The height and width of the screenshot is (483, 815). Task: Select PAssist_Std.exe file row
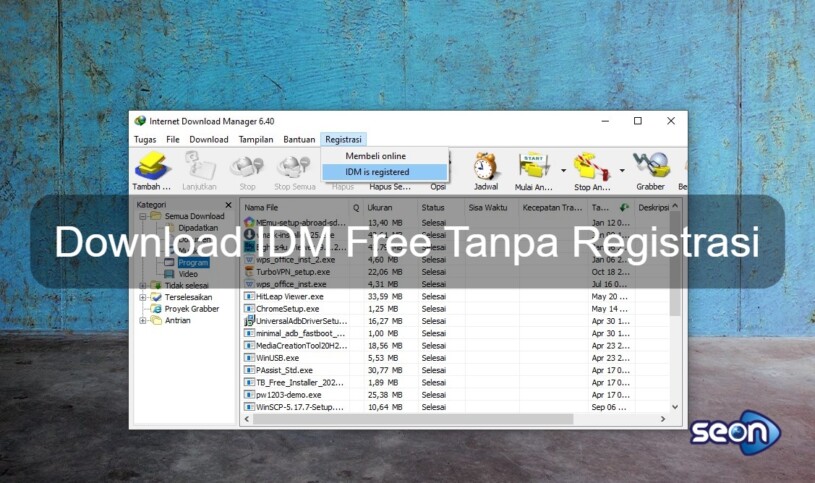tap(455, 370)
